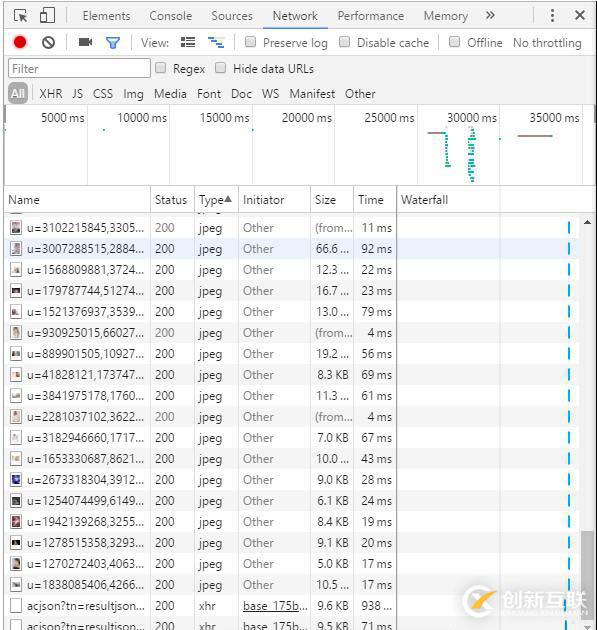Sort by the Time column header
The image size is (597, 630).
coord(375,200)
